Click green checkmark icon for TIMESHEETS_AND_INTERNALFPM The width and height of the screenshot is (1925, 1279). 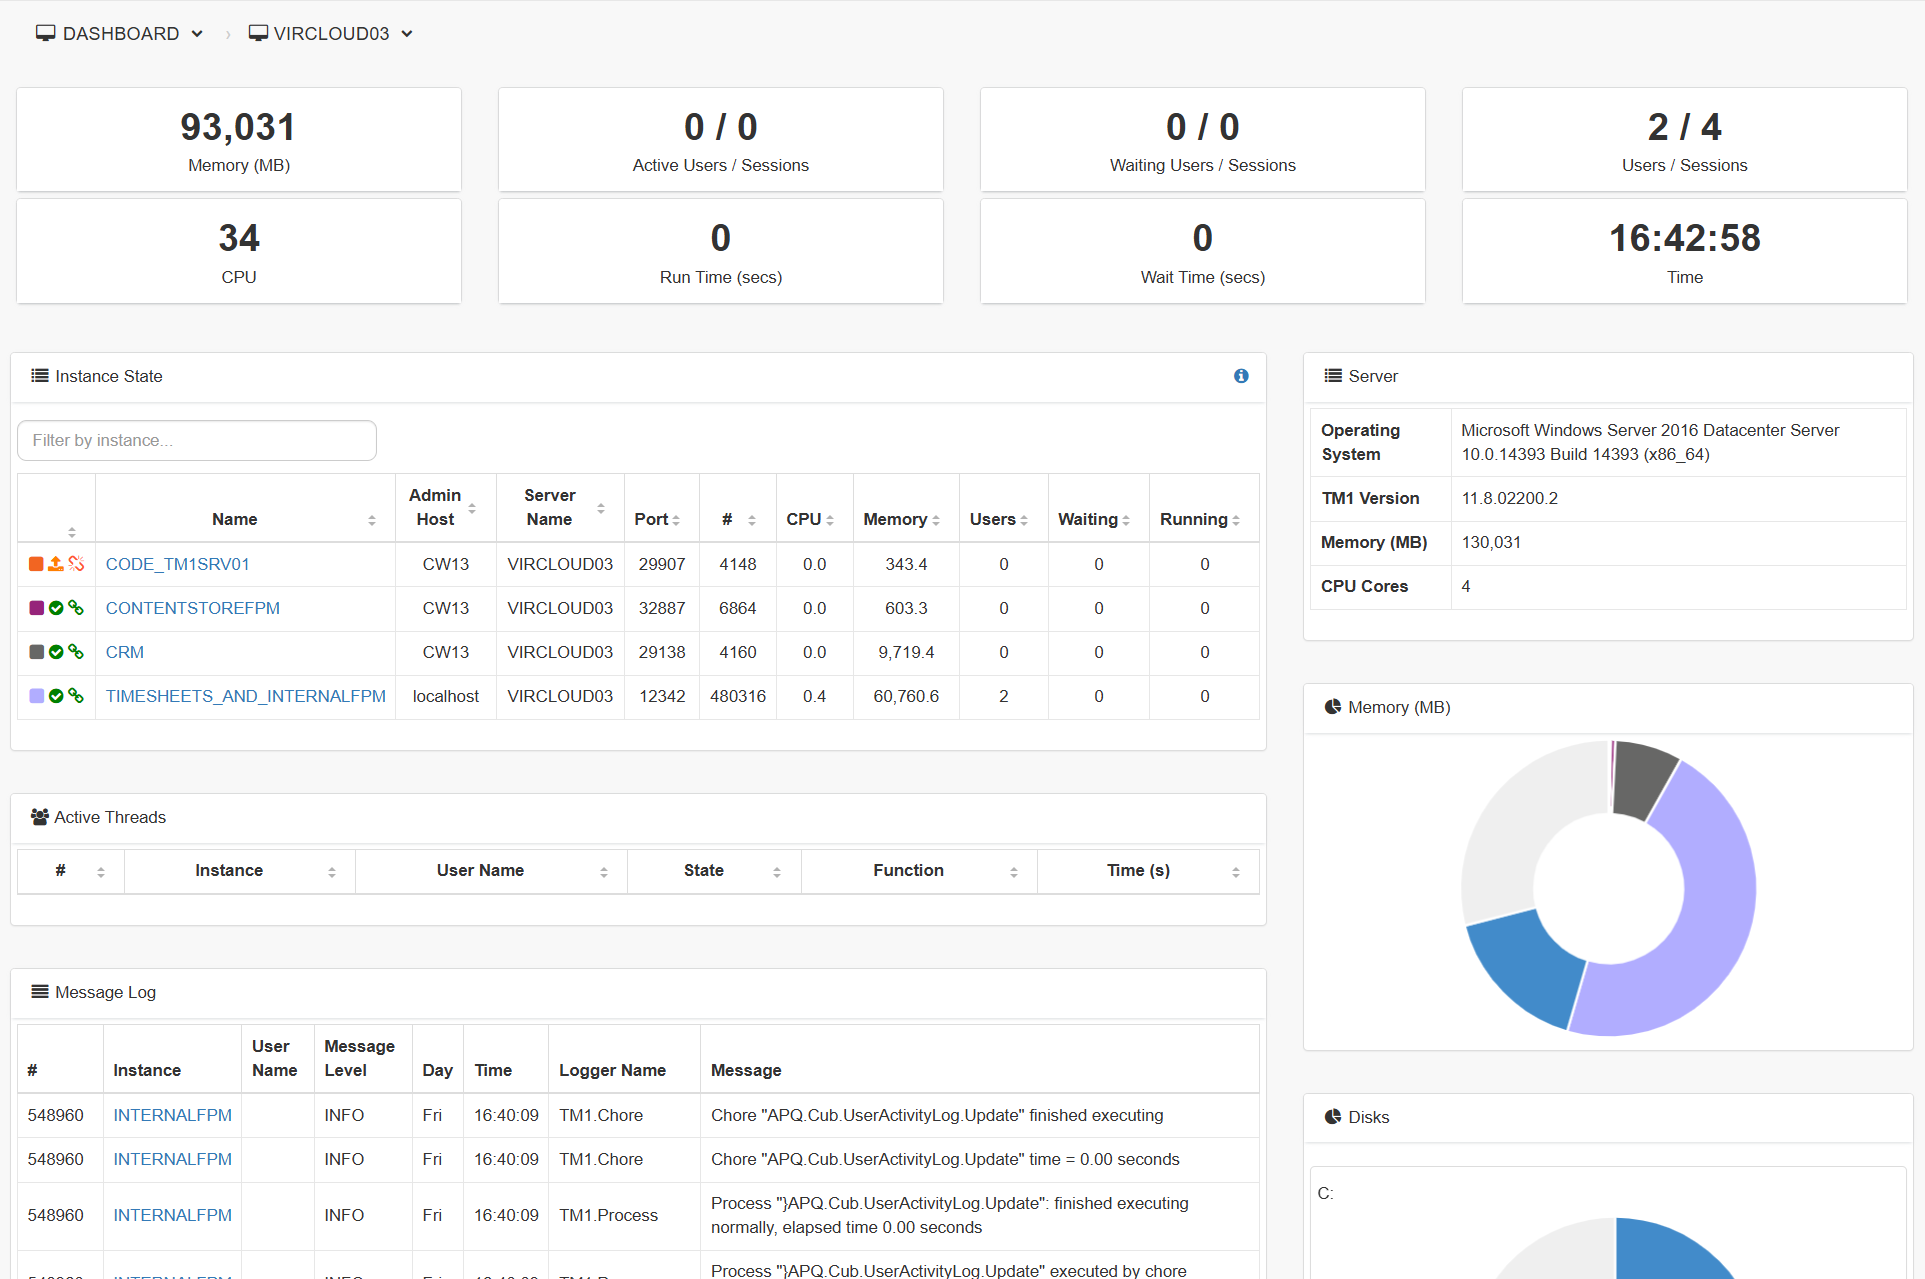tap(56, 696)
